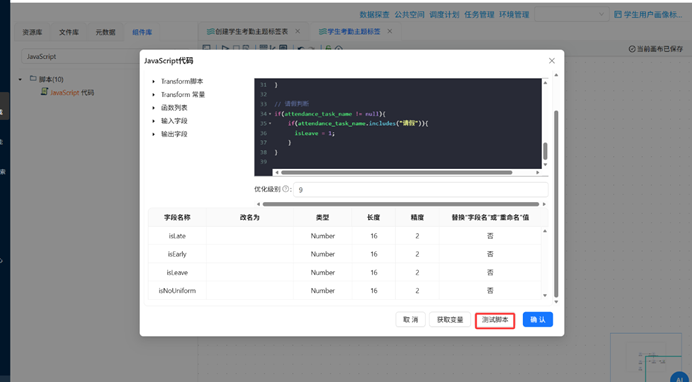
Task: Select the isNoUniform field name cell
Action: [x=177, y=291]
